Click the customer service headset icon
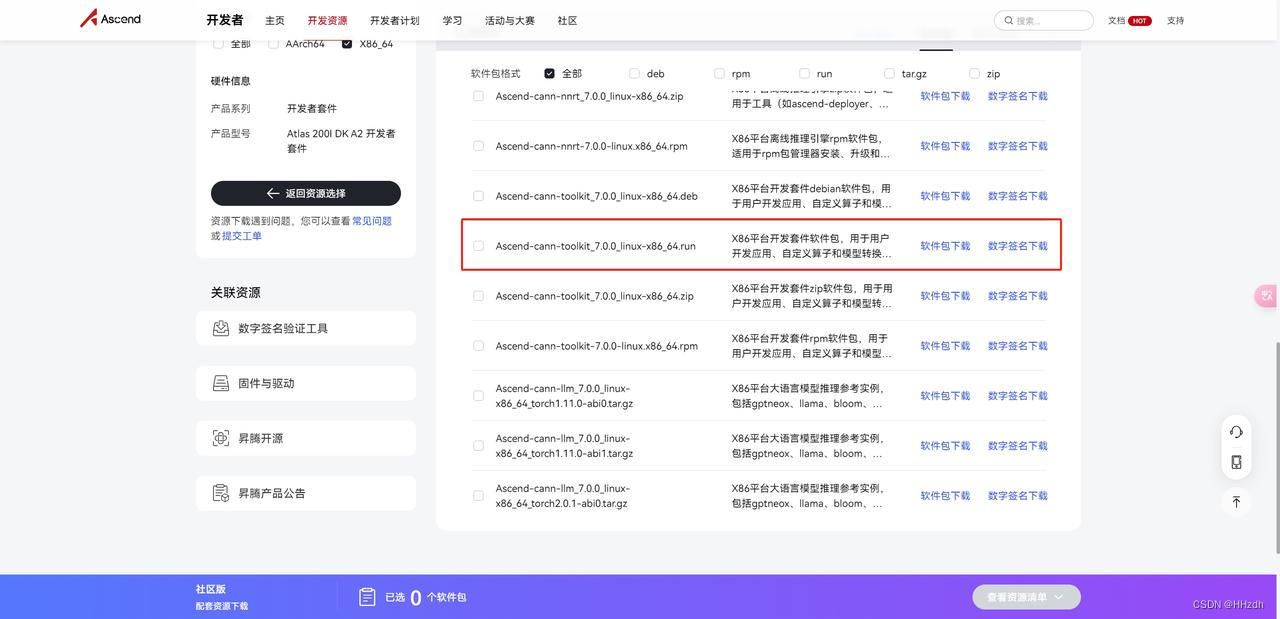 tap(1236, 432)
